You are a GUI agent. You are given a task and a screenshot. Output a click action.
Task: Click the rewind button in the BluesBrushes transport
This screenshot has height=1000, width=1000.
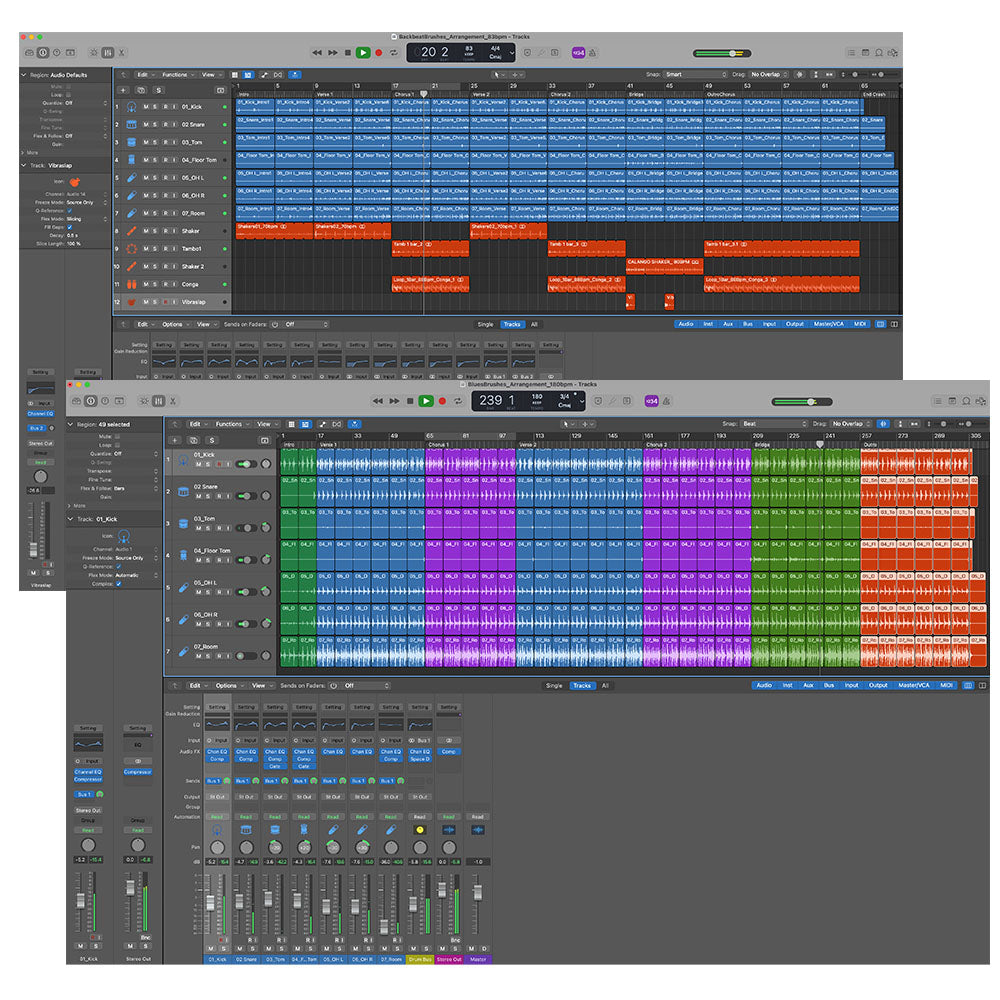(x=379, y=401)
